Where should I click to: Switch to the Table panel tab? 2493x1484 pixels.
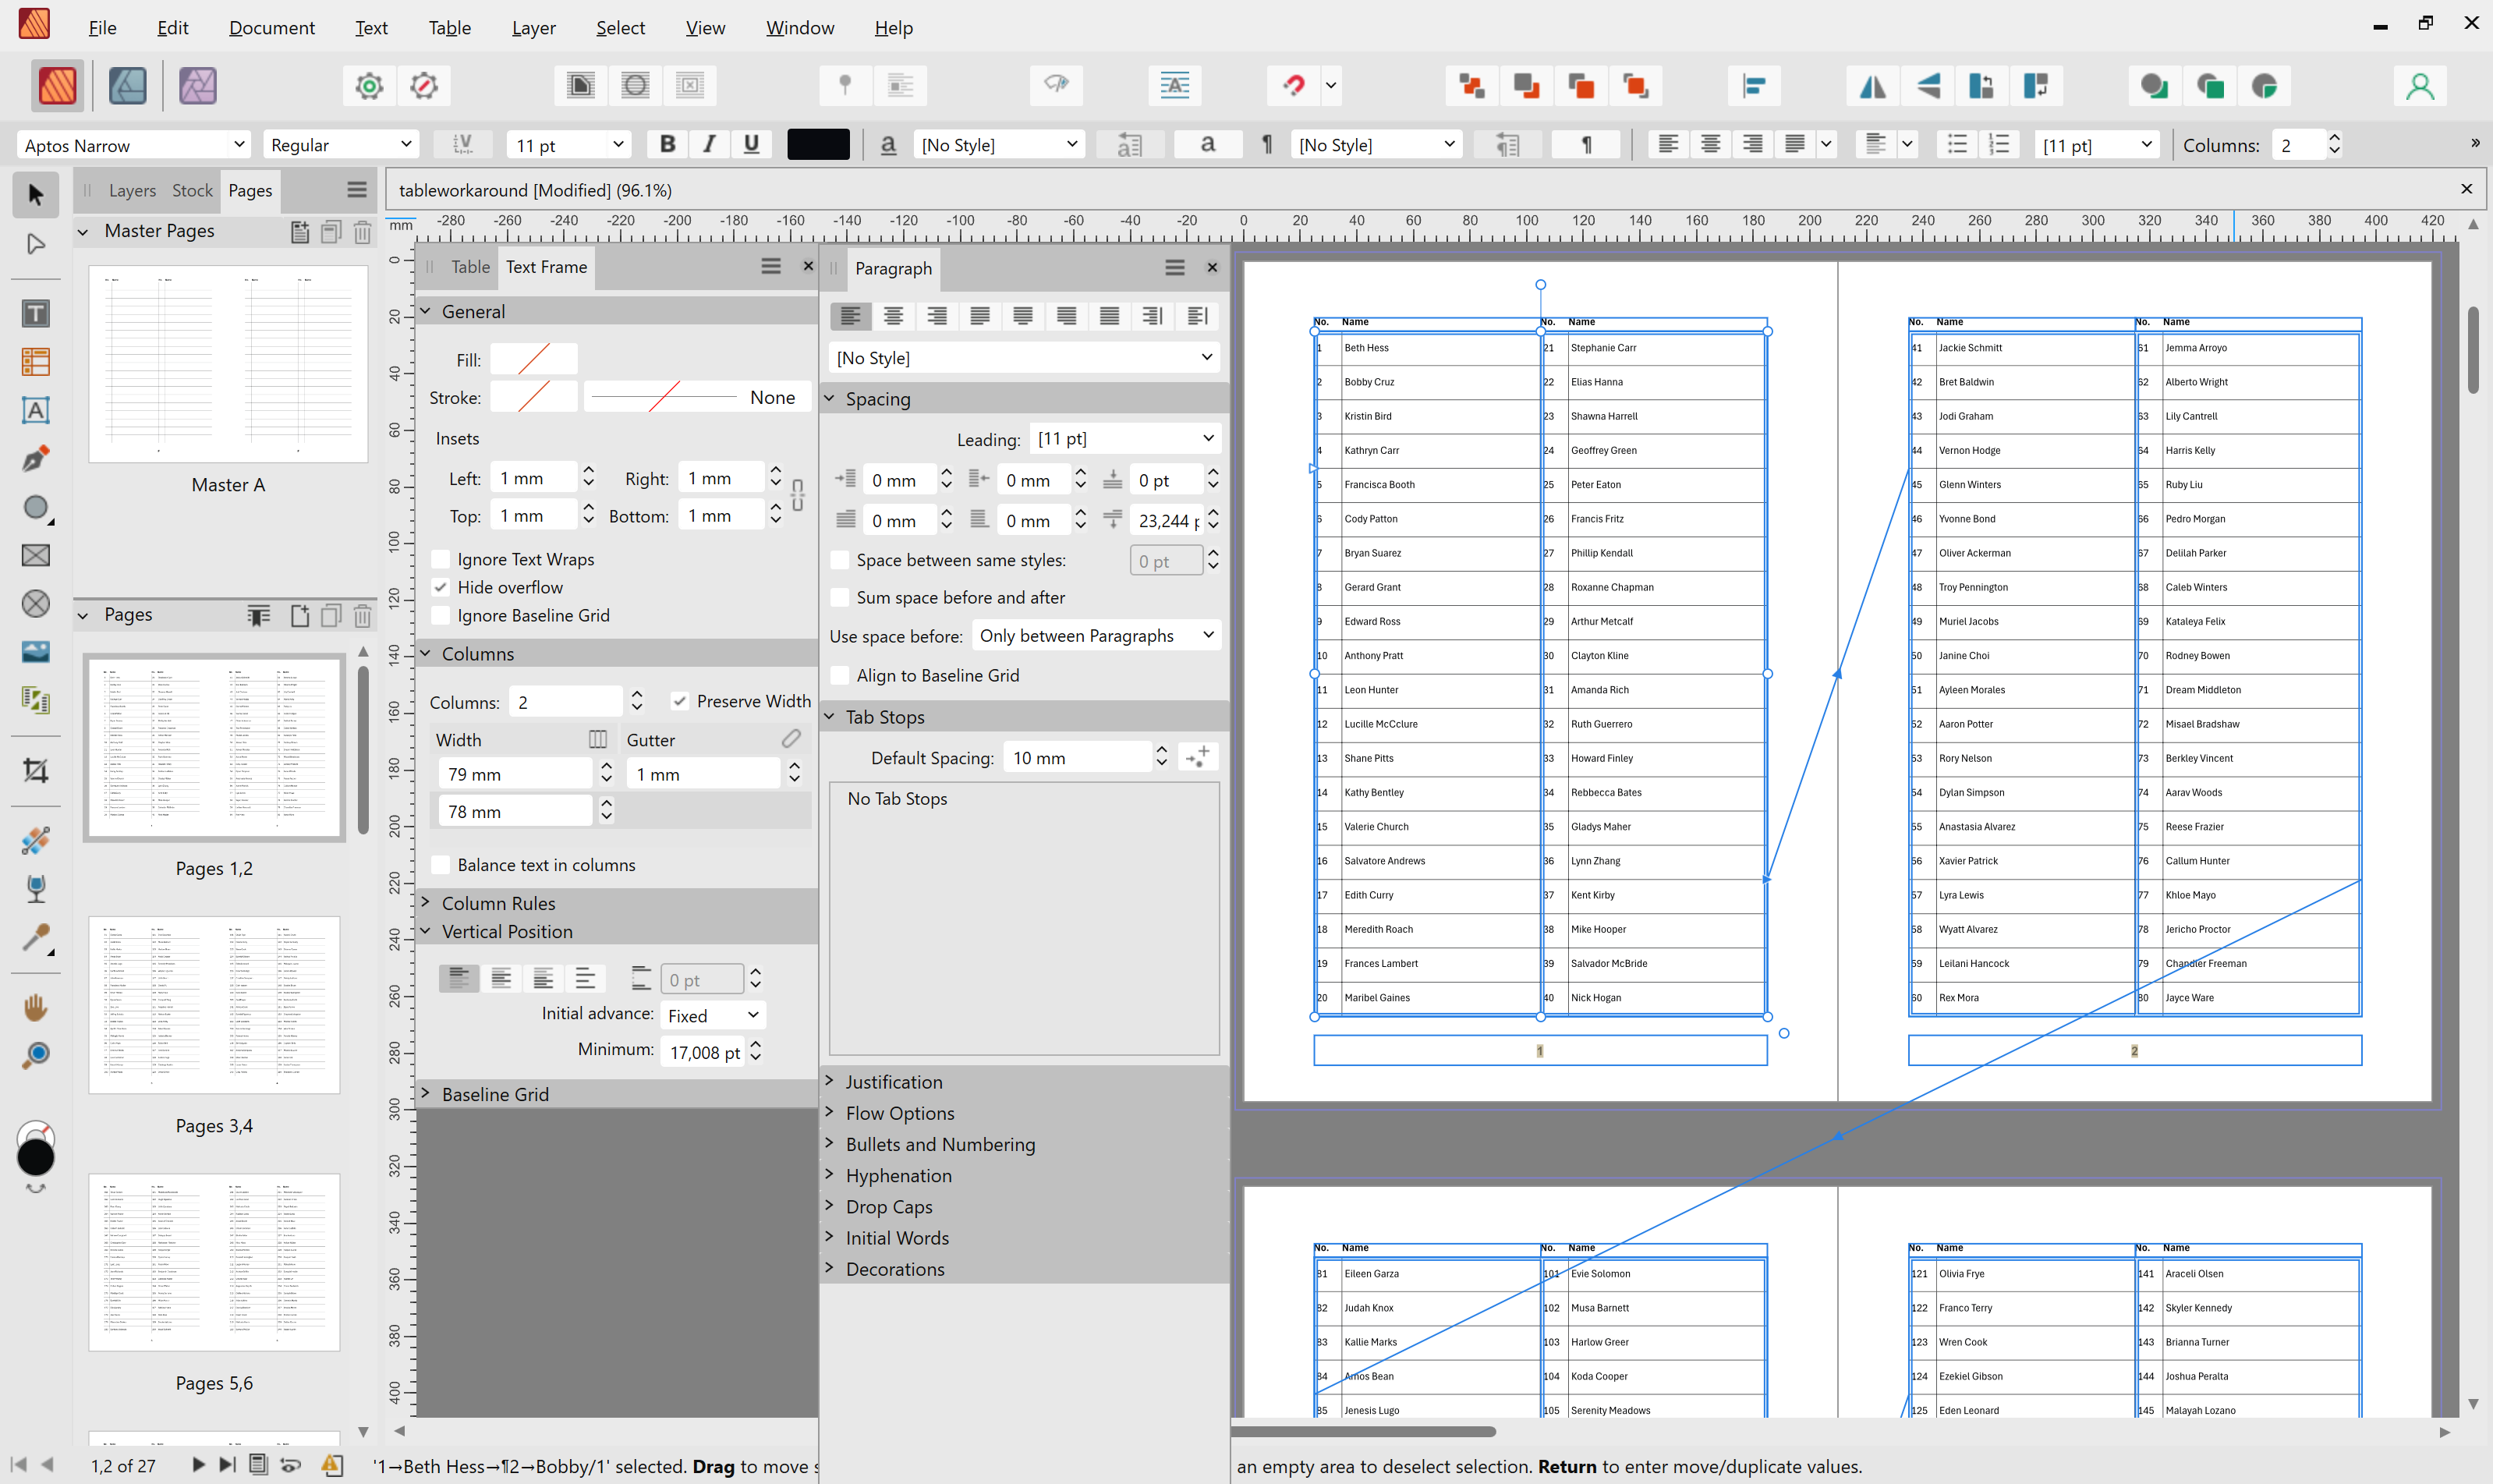[x=470, y=267]
